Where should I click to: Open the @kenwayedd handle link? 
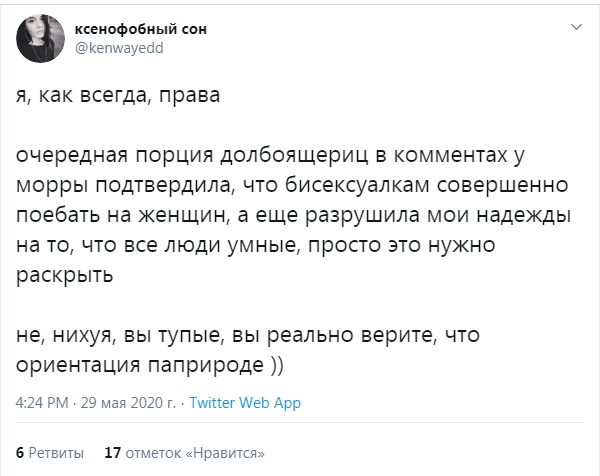click(x=119, y=48)
